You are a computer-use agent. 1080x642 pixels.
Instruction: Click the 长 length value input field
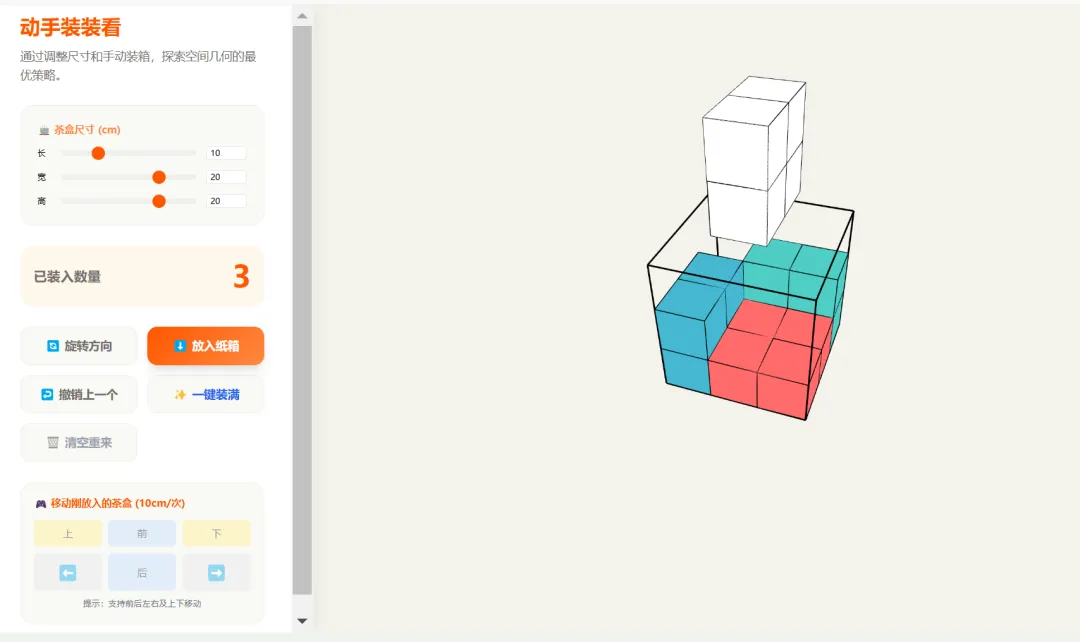(226, 153)
